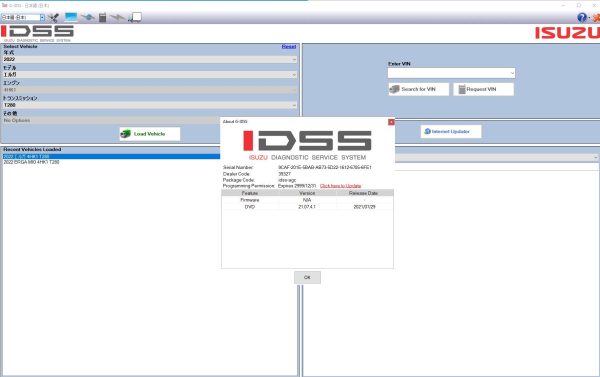Screen dimensions: 600x377
Task: Open the blue help question mark icon
Action: 582,17
